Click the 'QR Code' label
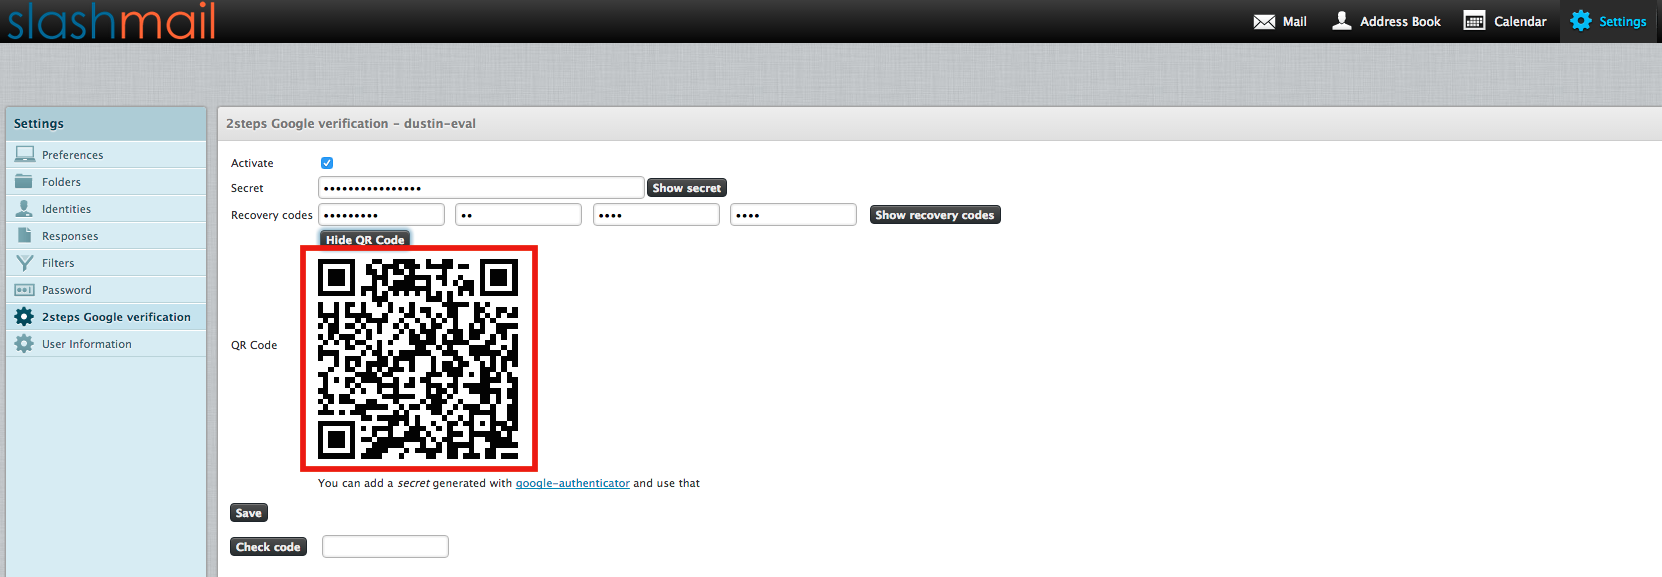Image resolution: width=1662 pixels, height=577 pixels. tap(254, 345)
